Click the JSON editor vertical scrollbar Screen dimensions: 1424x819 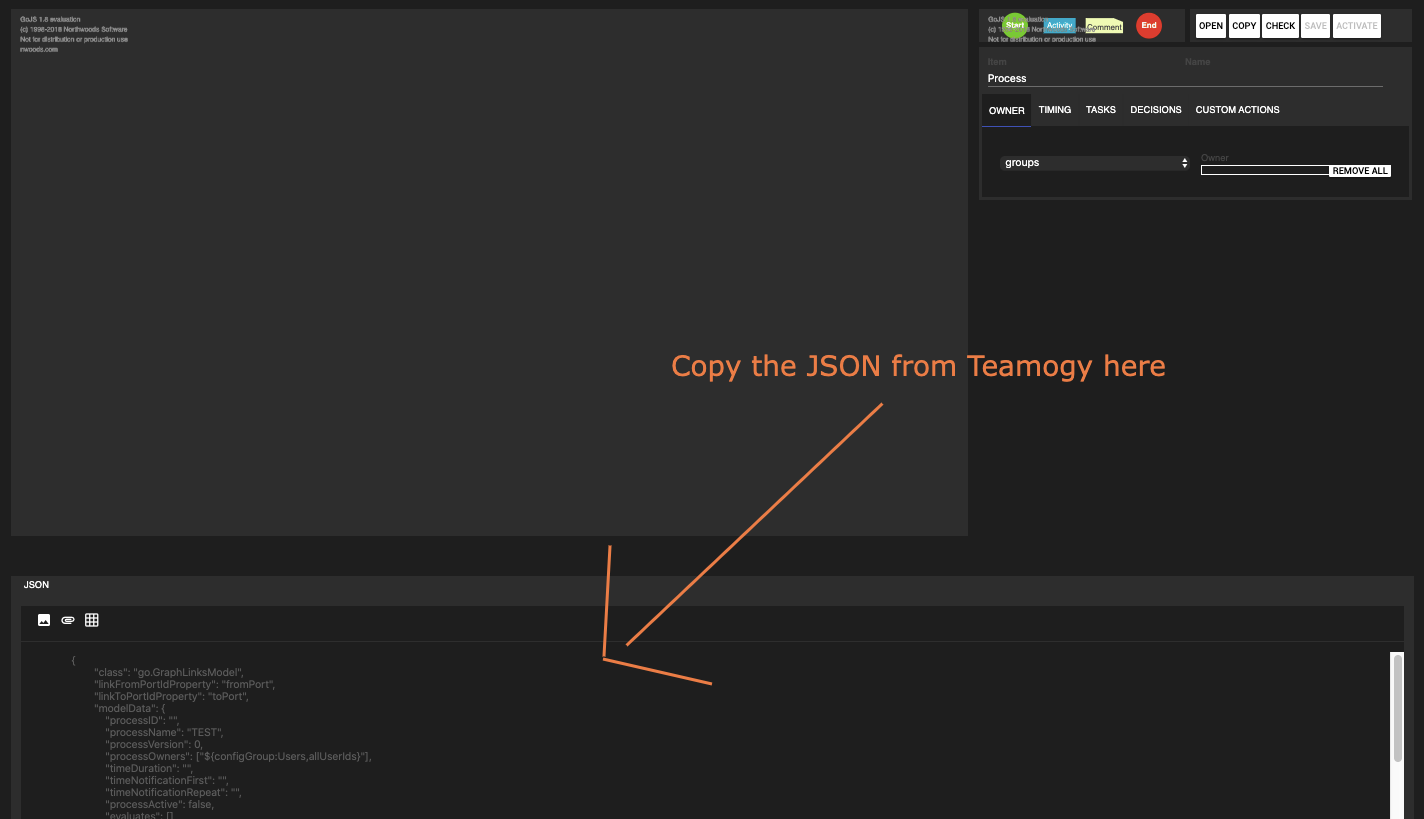[x=1397, y=710]
